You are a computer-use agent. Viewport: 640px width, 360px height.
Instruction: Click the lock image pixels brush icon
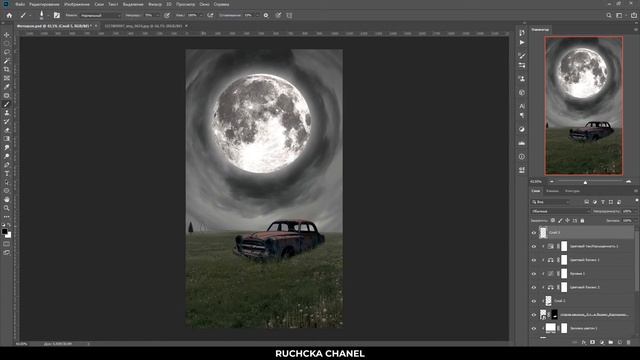(560, 221)
